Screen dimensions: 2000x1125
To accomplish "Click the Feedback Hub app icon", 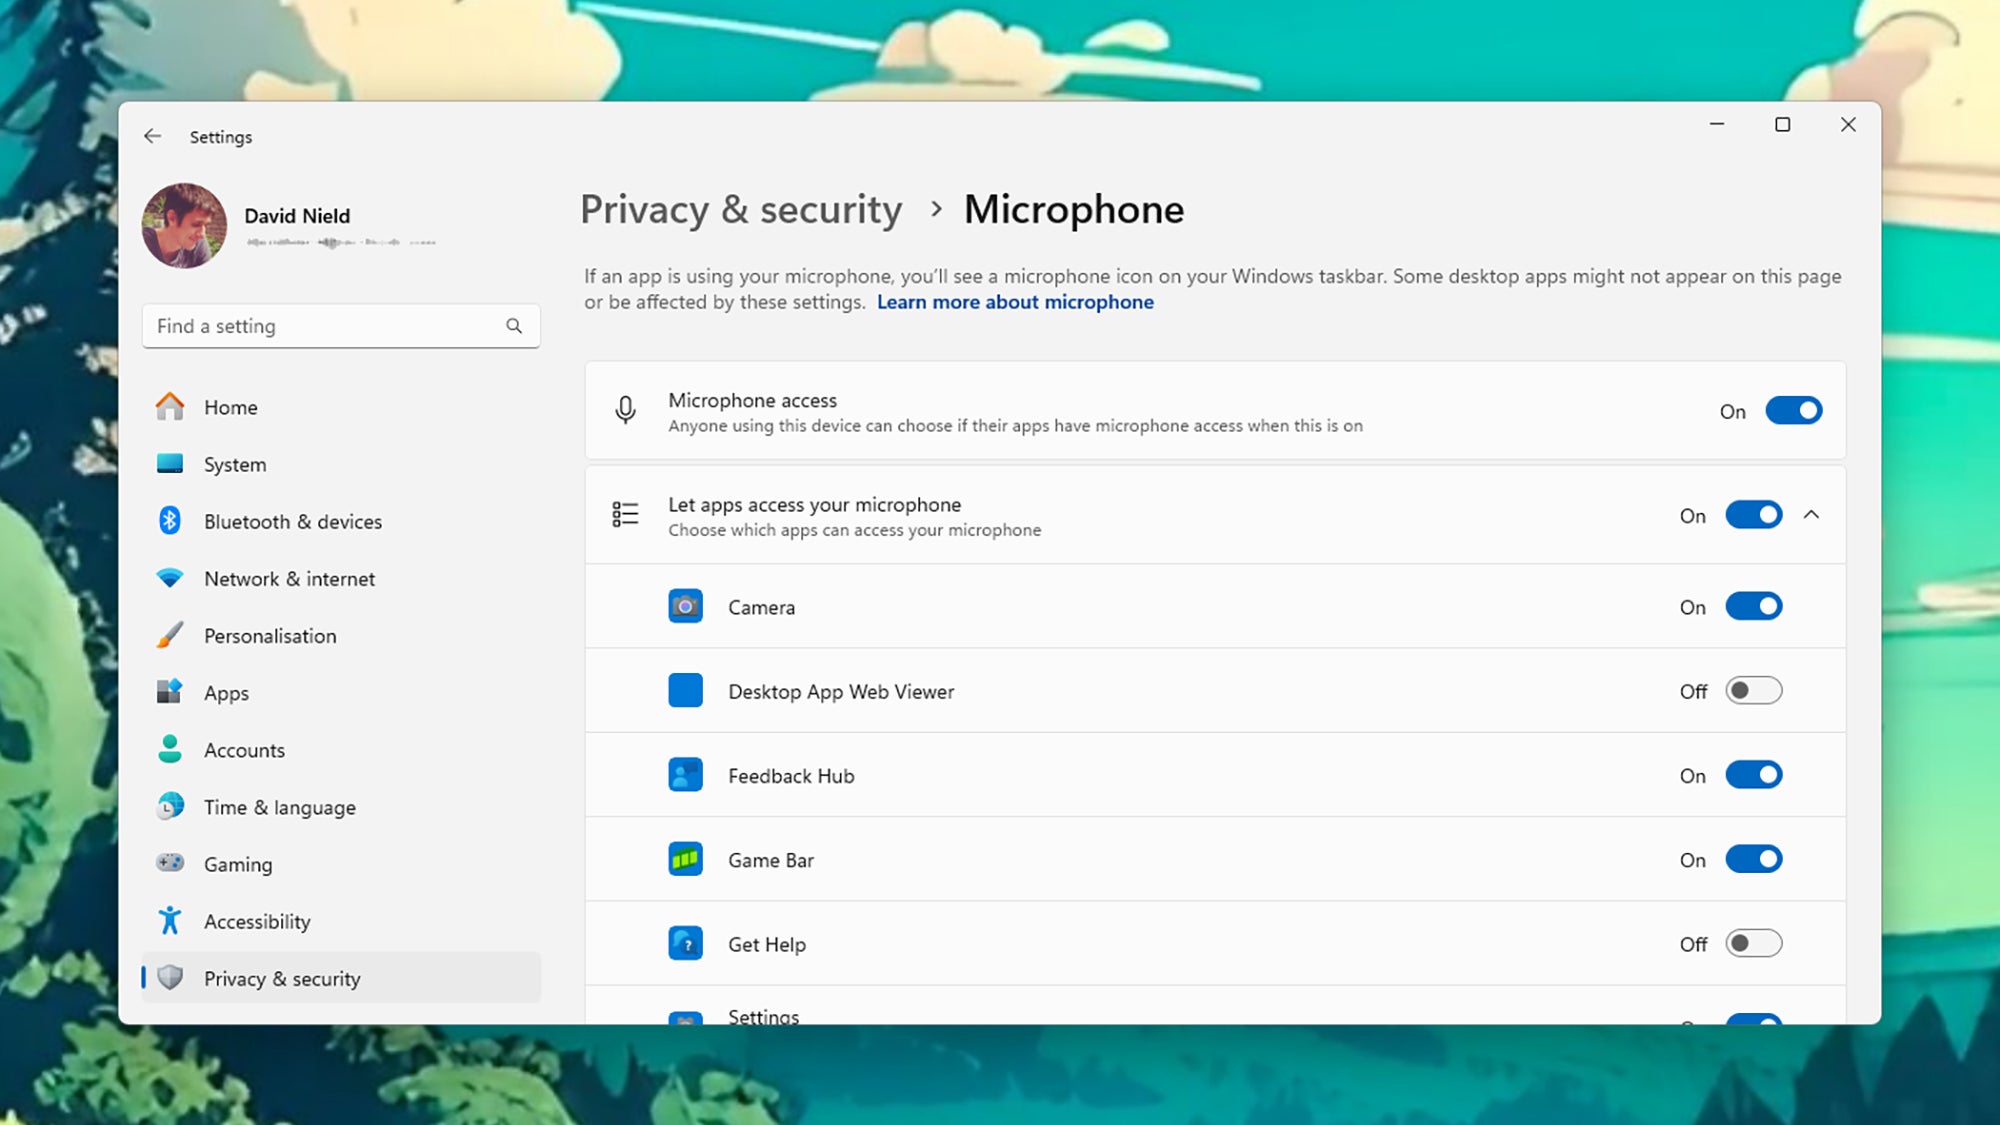I will point(685,774).
